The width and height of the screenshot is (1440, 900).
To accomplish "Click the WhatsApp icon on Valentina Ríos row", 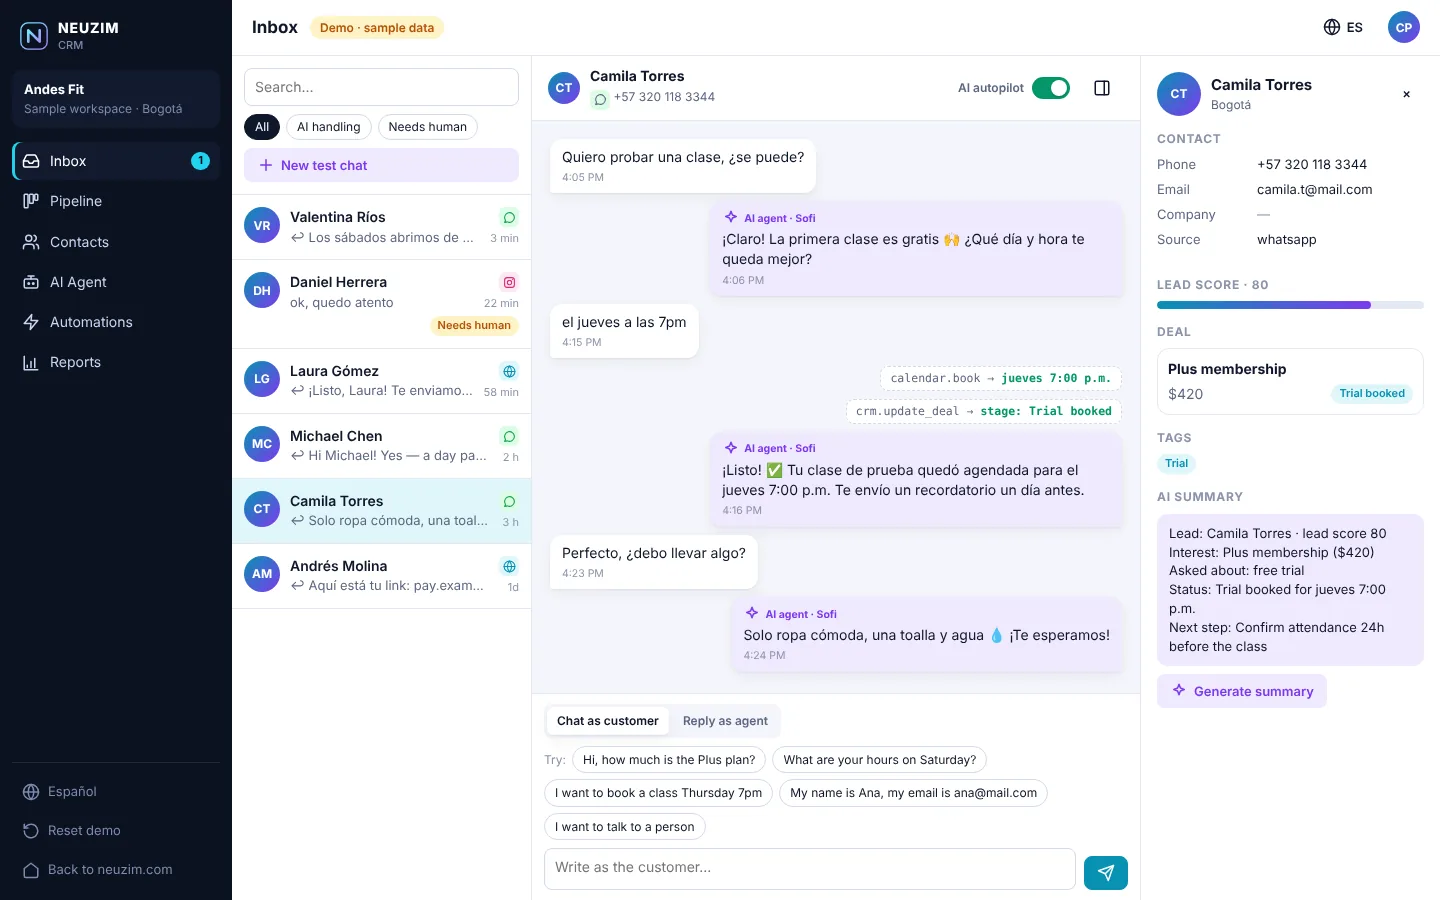I will [x=509, y=218].
